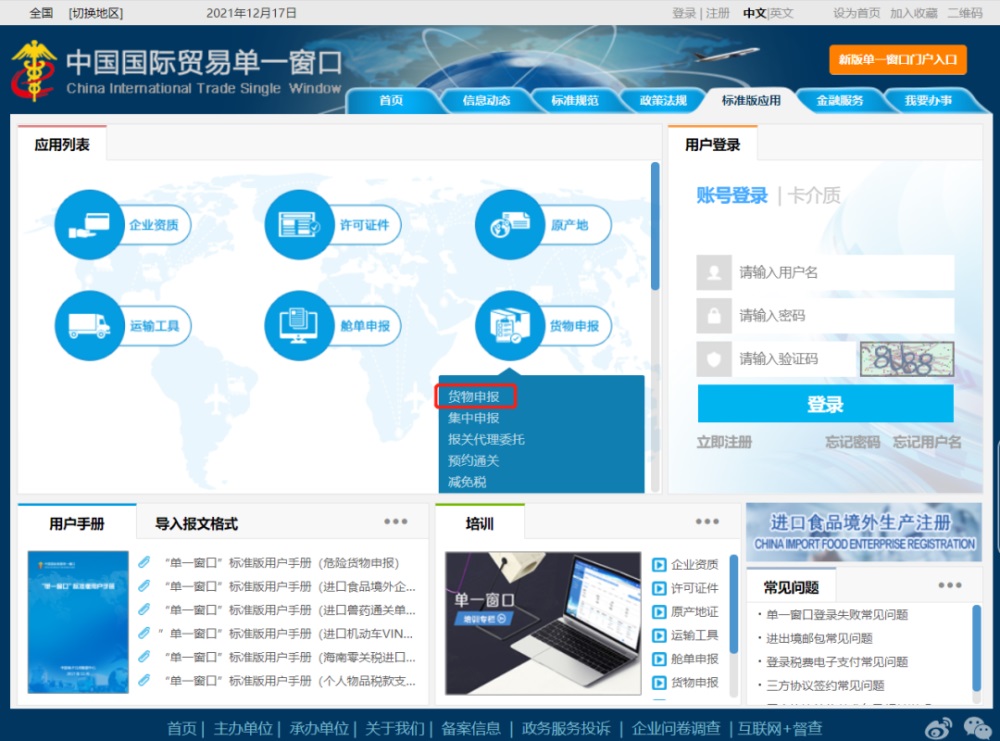Switch to 导入报文格式 tab
The image size is (1000, 741).
click(x=196, y=524)
